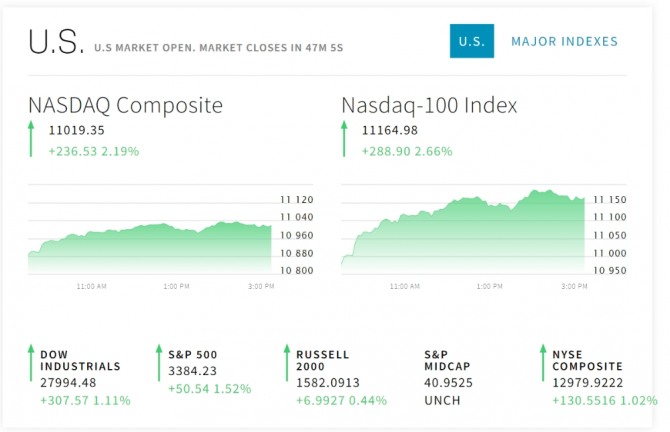670x432 pixels.
Task: Open the Russell 2000 index entry
Action: pos(323,360)
